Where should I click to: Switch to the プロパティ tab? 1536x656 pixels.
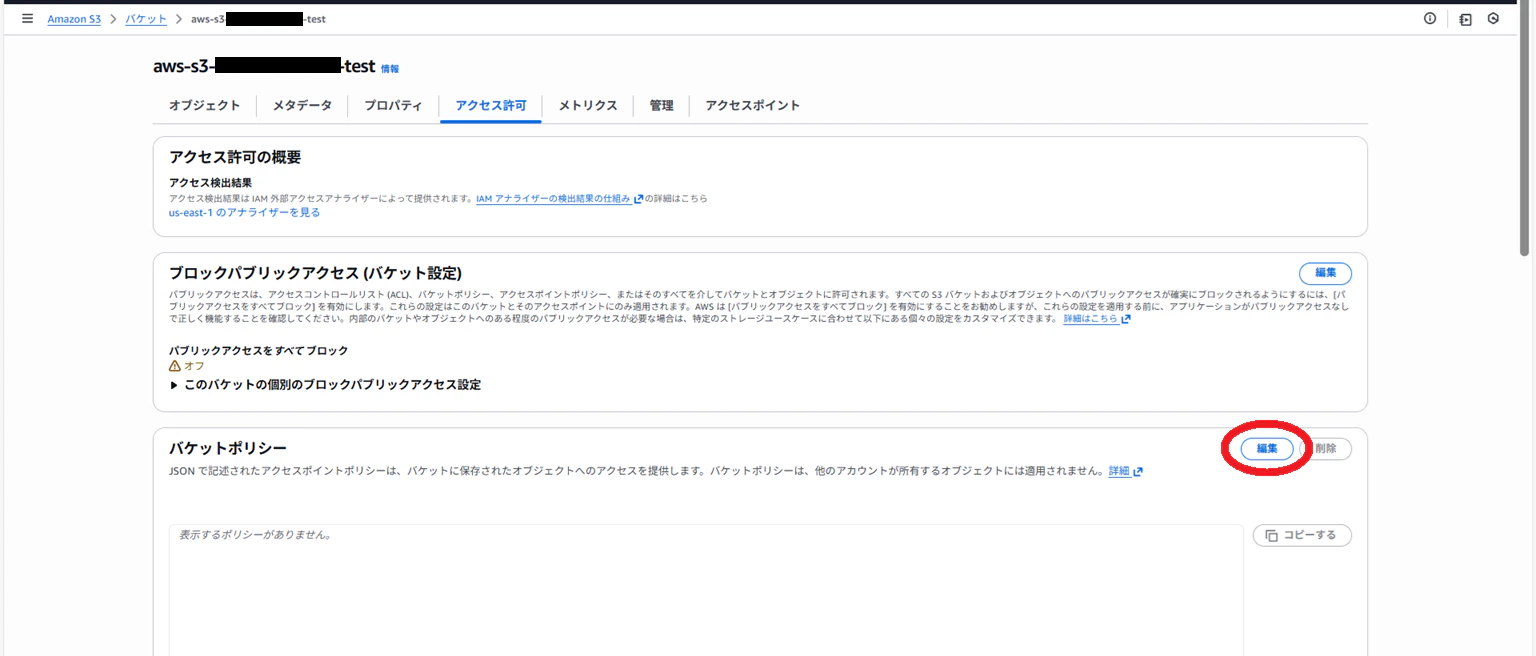click(x=393, y=105)
